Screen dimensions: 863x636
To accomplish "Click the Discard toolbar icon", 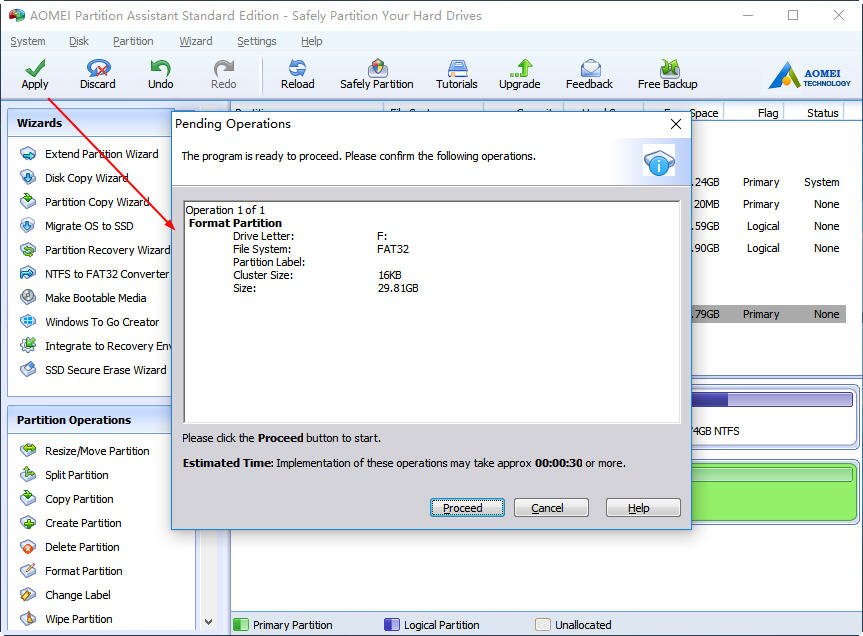I will (x=98, y=74).
